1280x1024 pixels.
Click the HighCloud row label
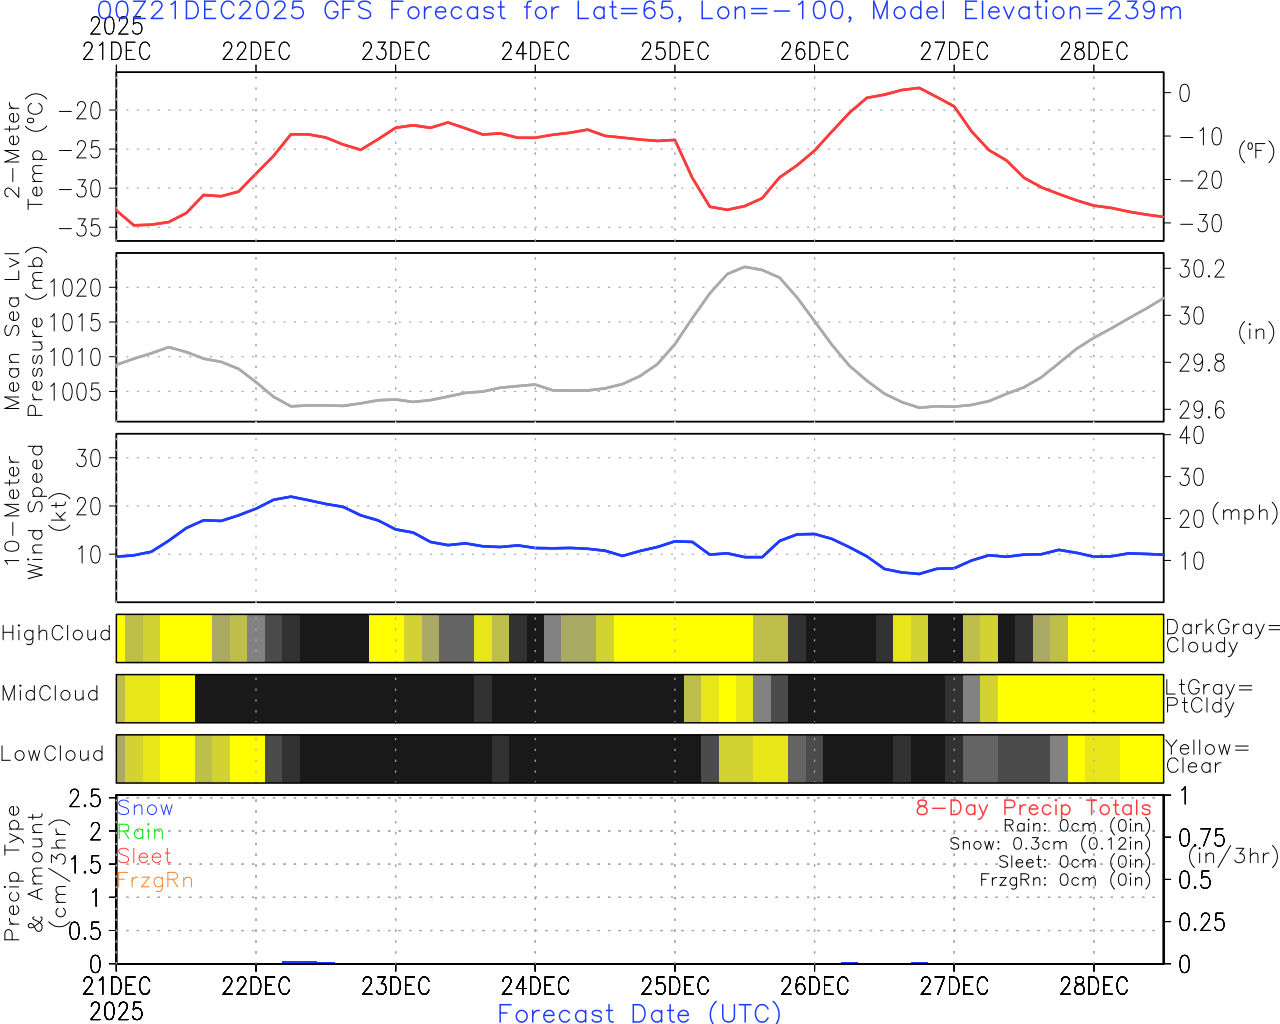click(x=56, y=634)
